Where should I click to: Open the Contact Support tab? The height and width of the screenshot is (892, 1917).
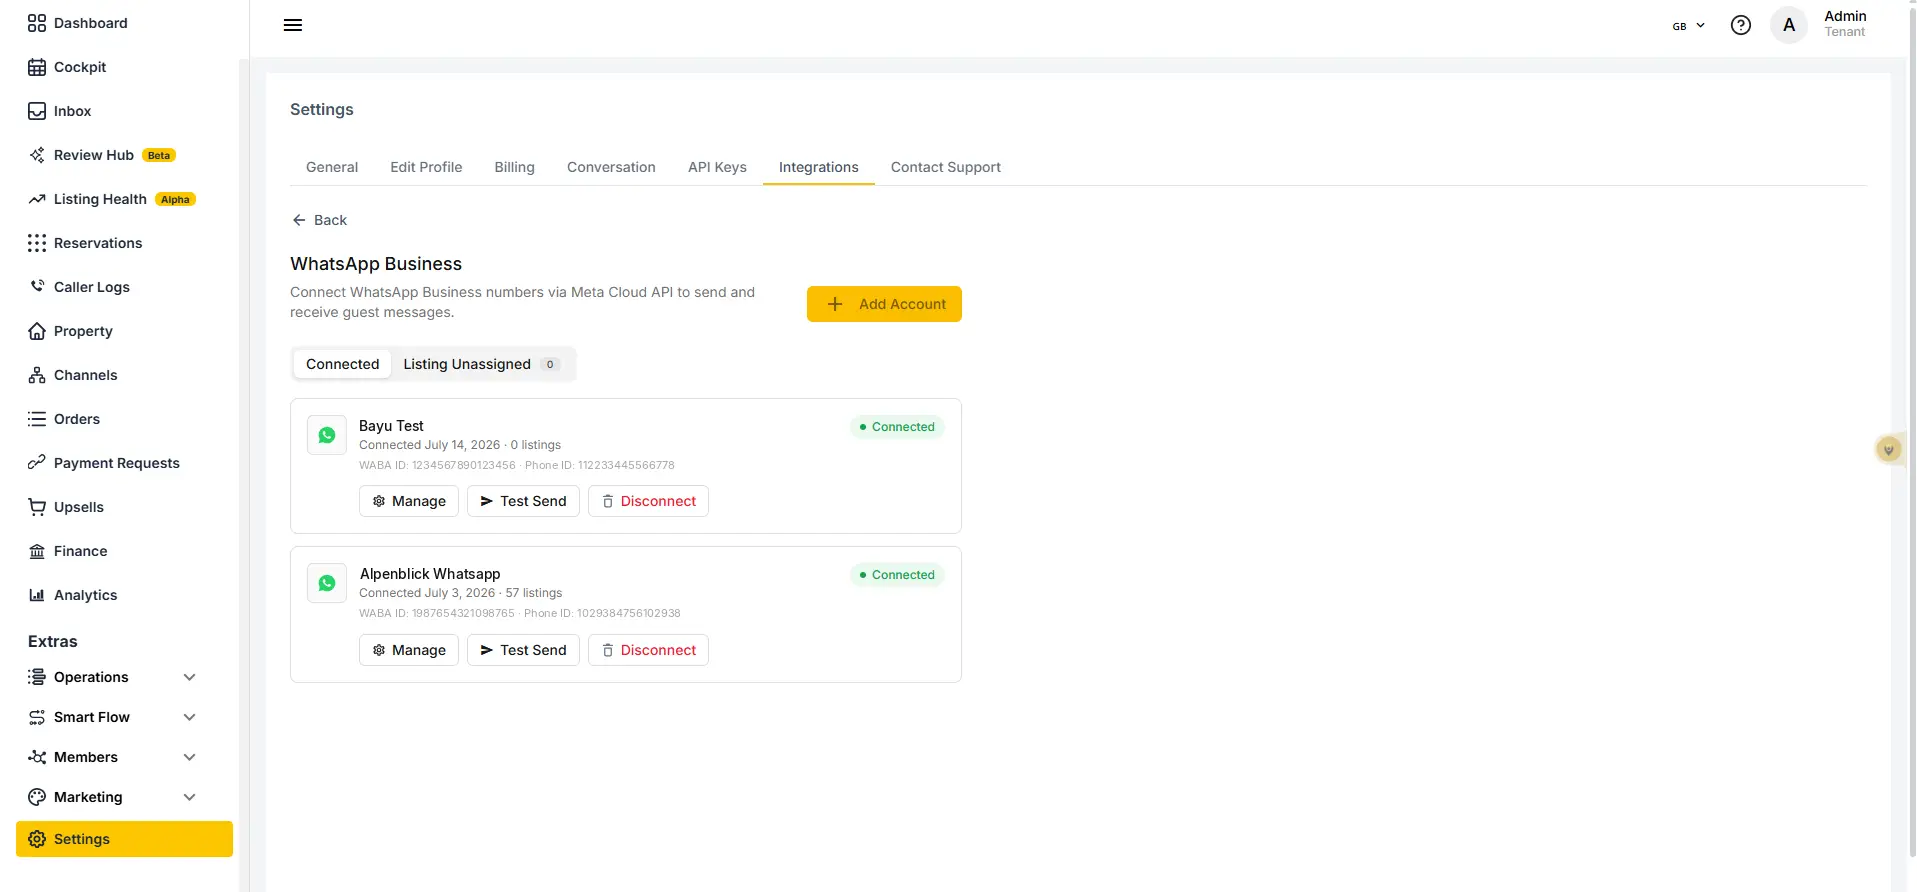pos(946,167)
